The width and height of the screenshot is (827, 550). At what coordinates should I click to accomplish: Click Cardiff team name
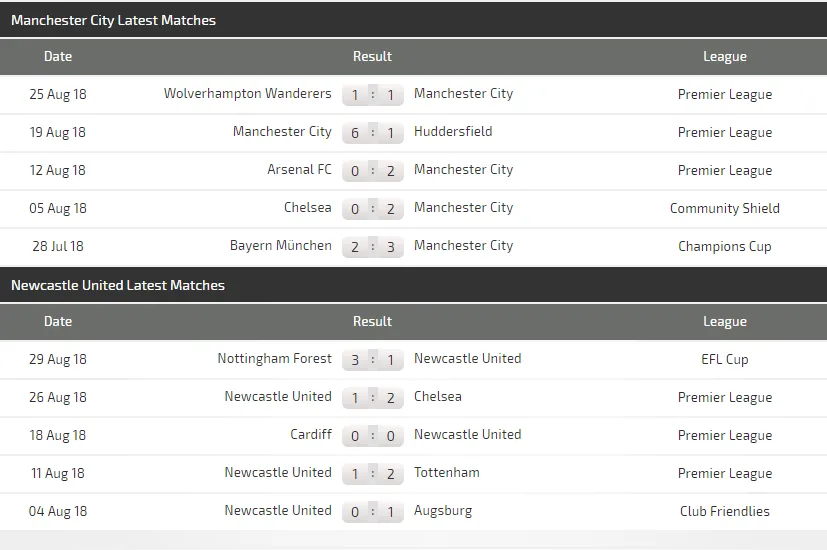click(311, 435)
